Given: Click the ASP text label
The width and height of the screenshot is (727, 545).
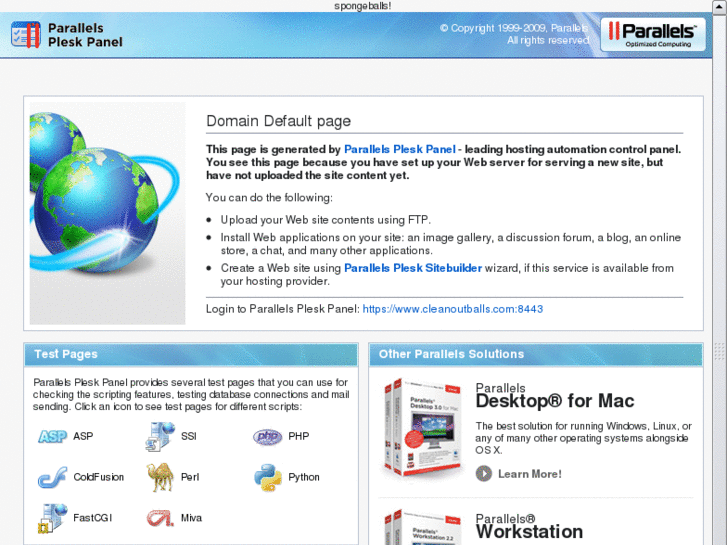Looking at the screenshot, I should [83, 436].
